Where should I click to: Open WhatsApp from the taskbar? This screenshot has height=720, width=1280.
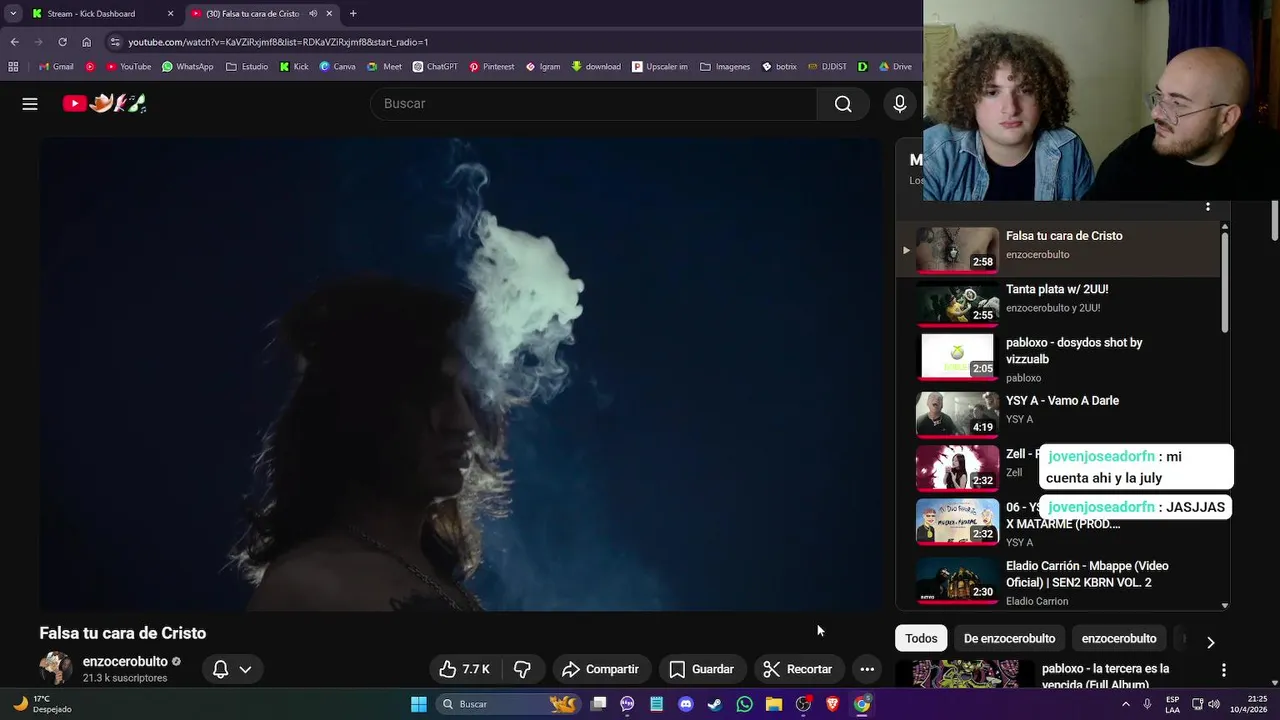[x=744, y=704]
